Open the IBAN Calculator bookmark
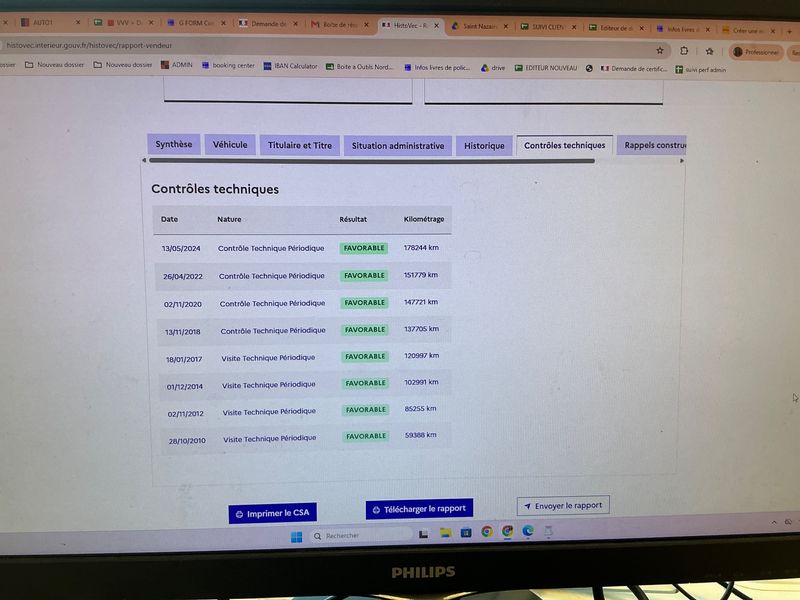 [290, 66]
